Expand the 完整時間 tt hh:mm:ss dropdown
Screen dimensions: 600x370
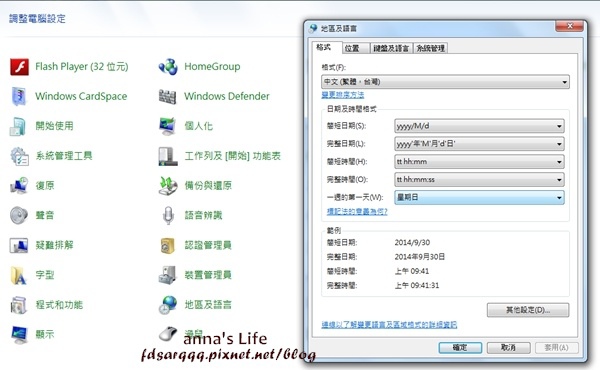[x=479, y=179]
